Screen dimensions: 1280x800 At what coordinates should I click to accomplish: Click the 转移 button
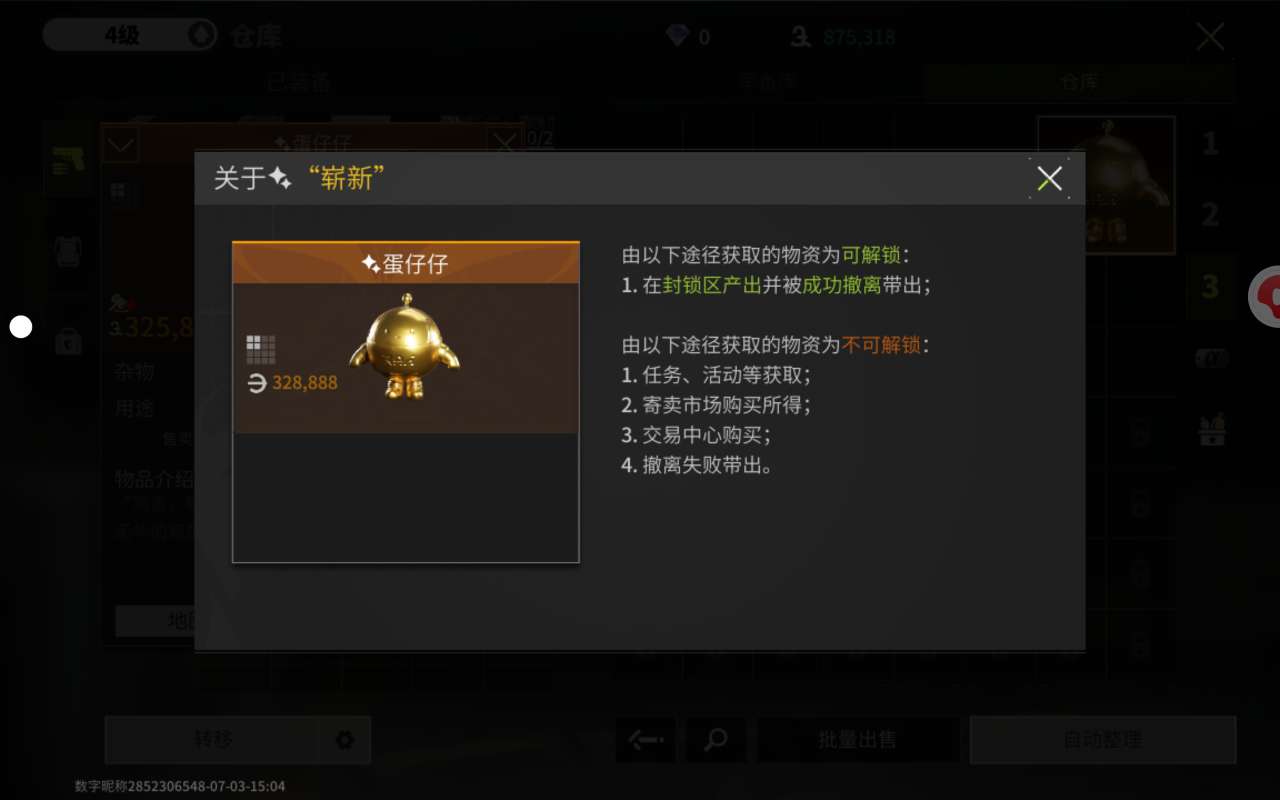point(213,740)
